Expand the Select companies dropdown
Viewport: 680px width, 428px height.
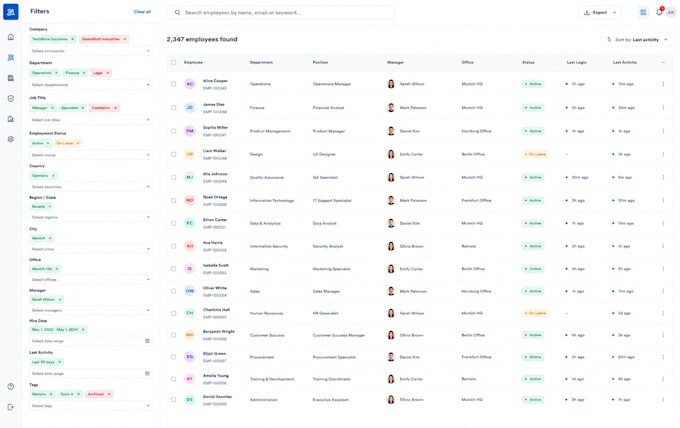coord(91,51)
